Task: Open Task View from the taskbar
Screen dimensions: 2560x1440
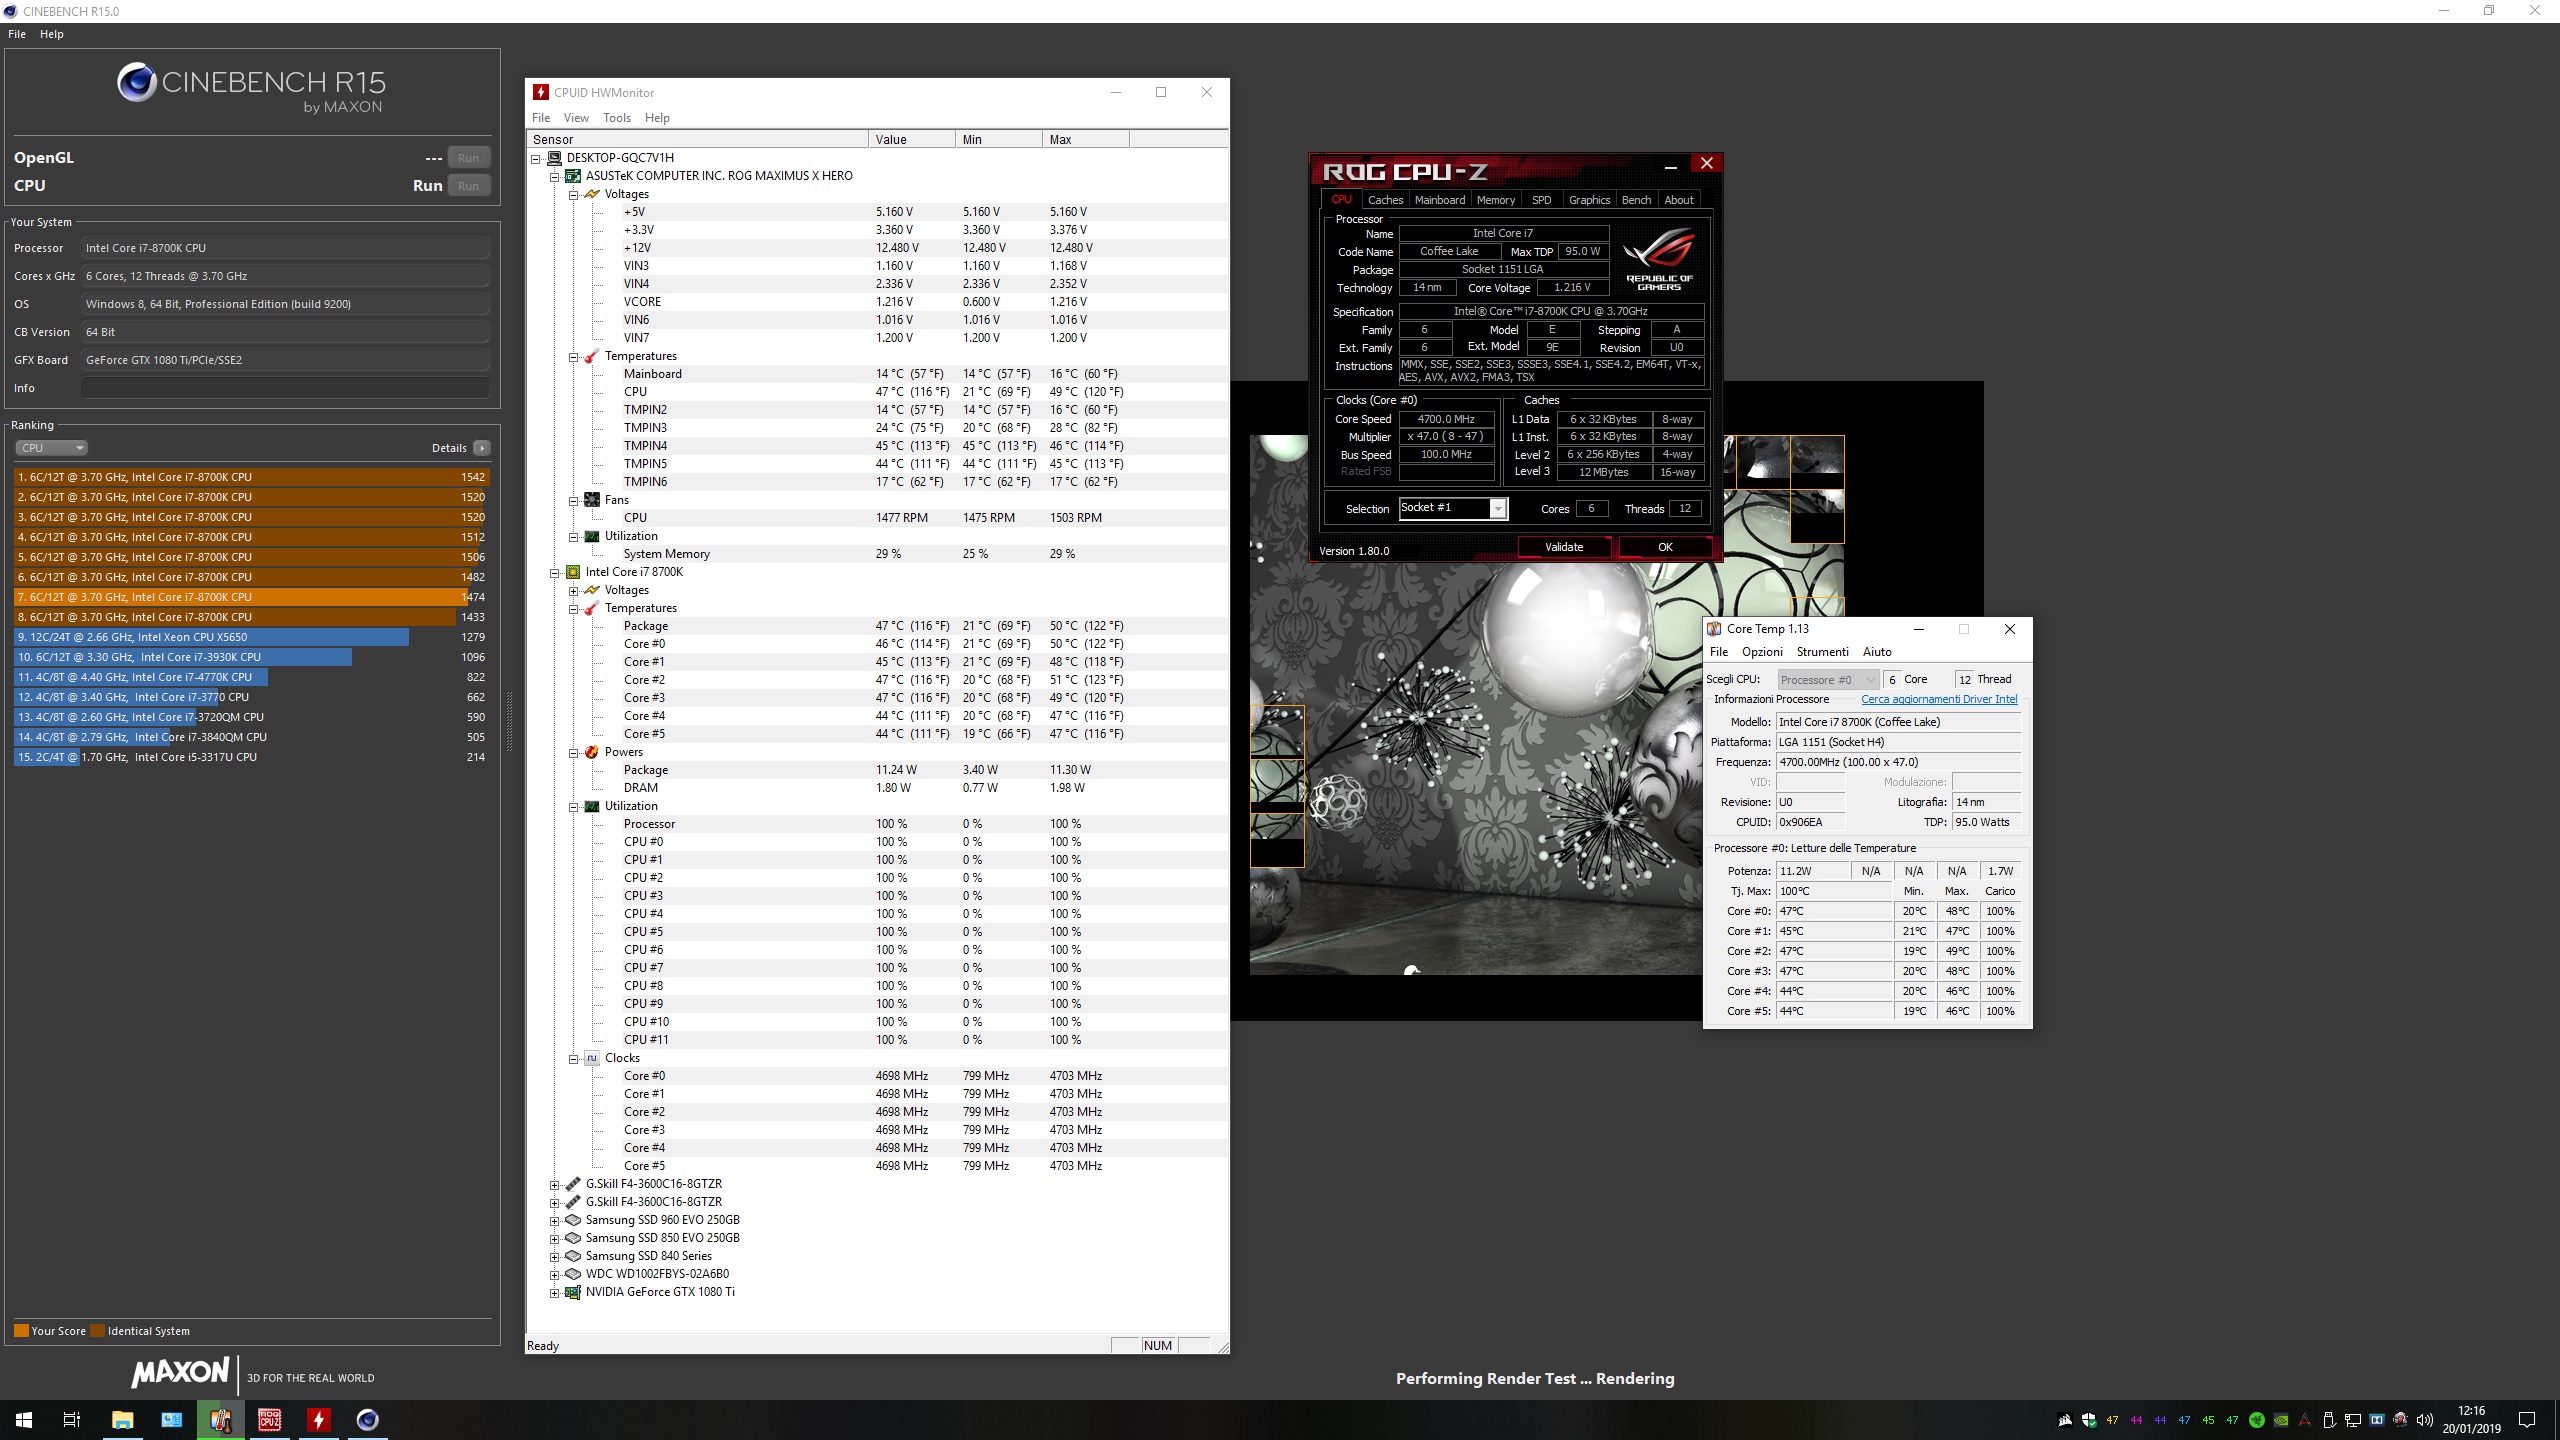Action: [72, 1420]
